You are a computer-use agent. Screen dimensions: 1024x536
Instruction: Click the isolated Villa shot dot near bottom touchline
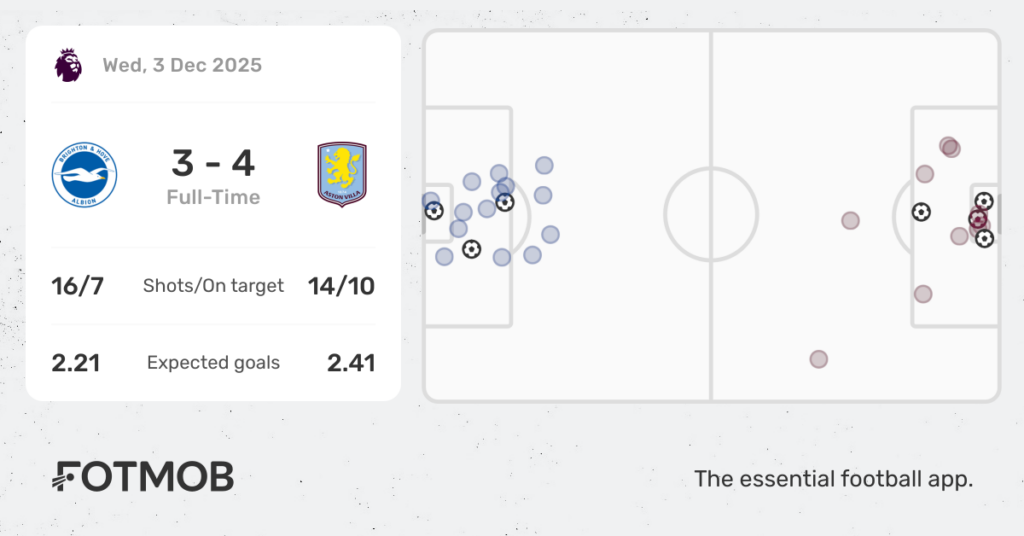pyautogui.click(x=819, y=359)
